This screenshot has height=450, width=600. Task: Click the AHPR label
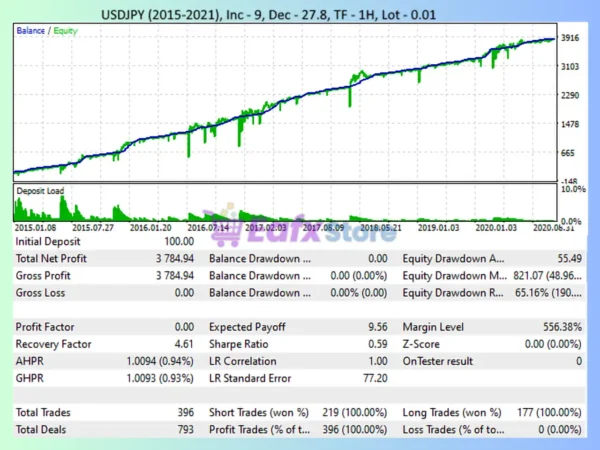click(x=29, y=361)
